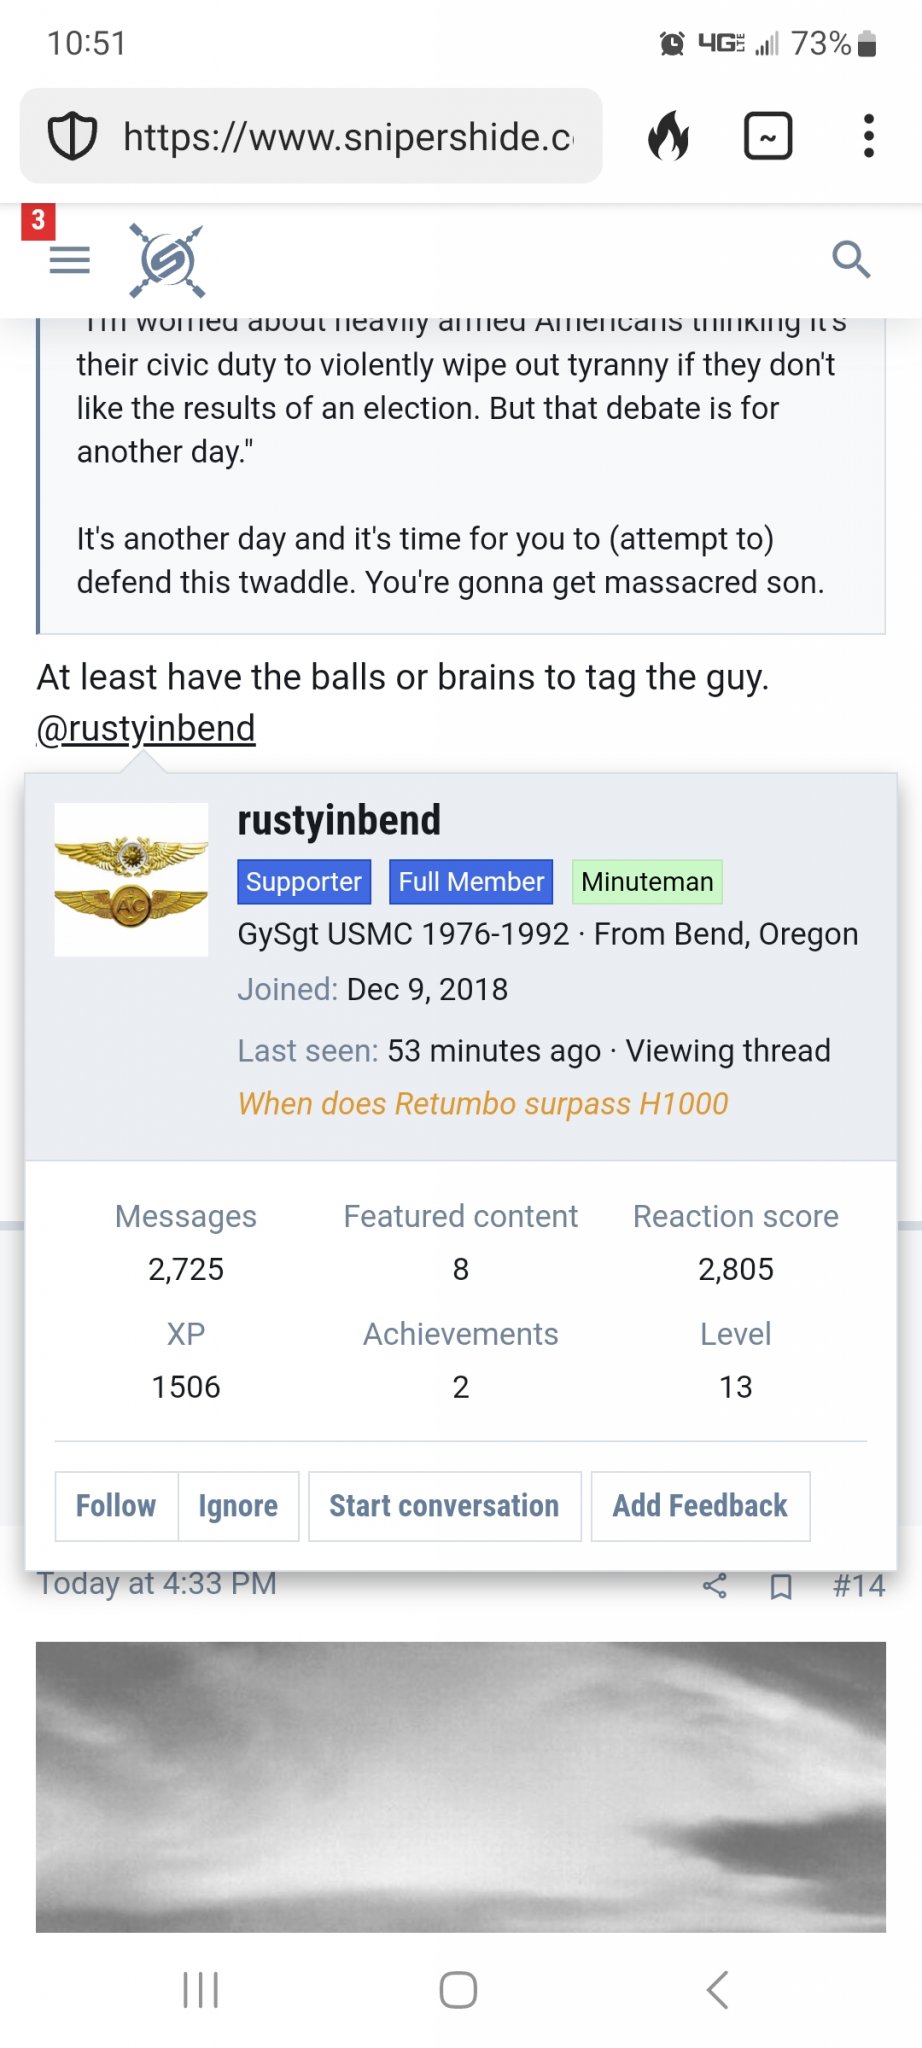This screenshot has height=2048, width=922.
Task: Open the browser tabs switcher
Action: 768,136
